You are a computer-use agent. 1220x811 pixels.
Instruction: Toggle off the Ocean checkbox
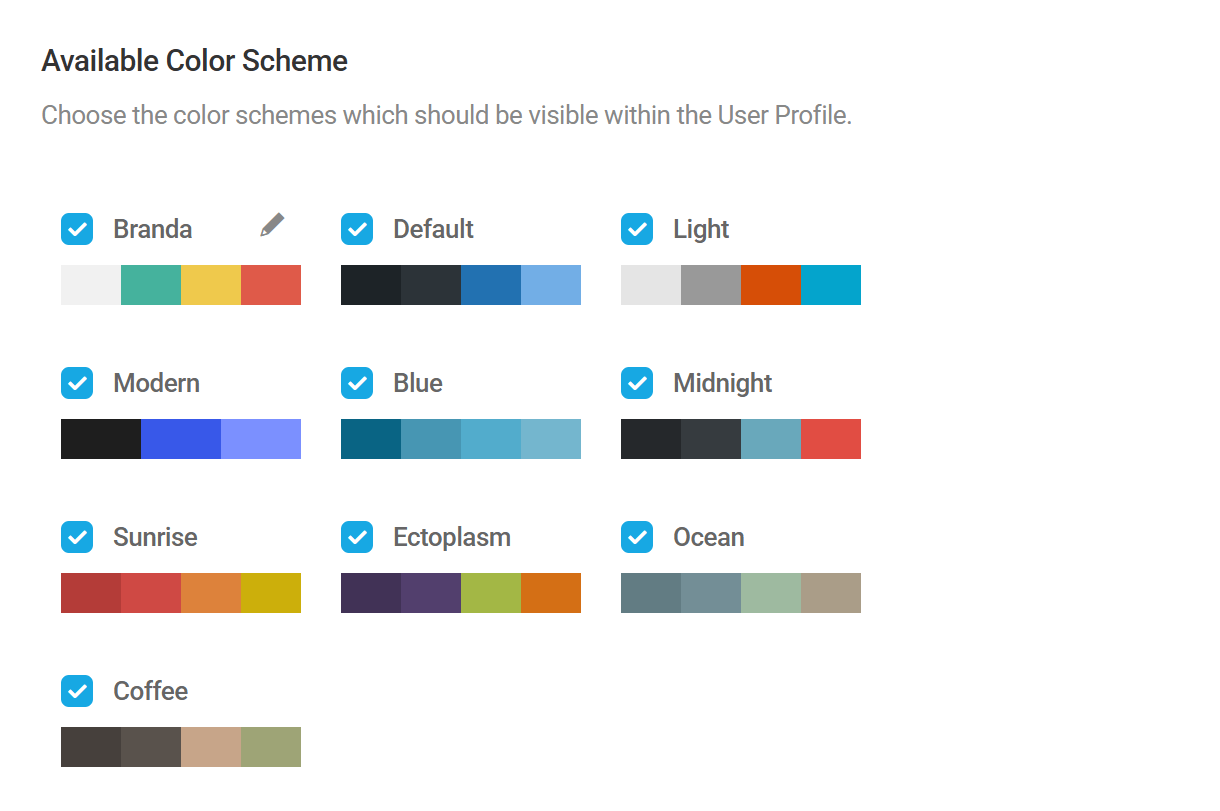click(636, 537)
